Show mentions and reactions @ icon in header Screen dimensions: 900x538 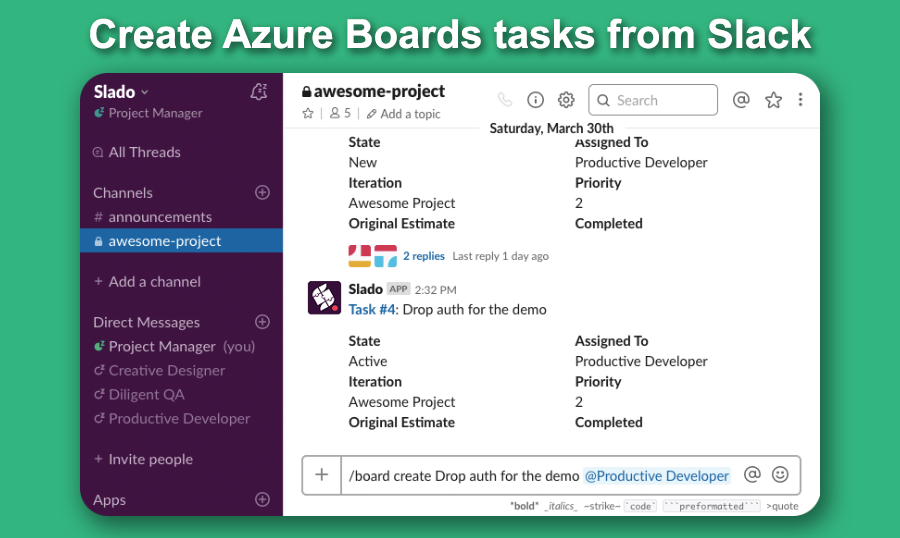point(741,100)
